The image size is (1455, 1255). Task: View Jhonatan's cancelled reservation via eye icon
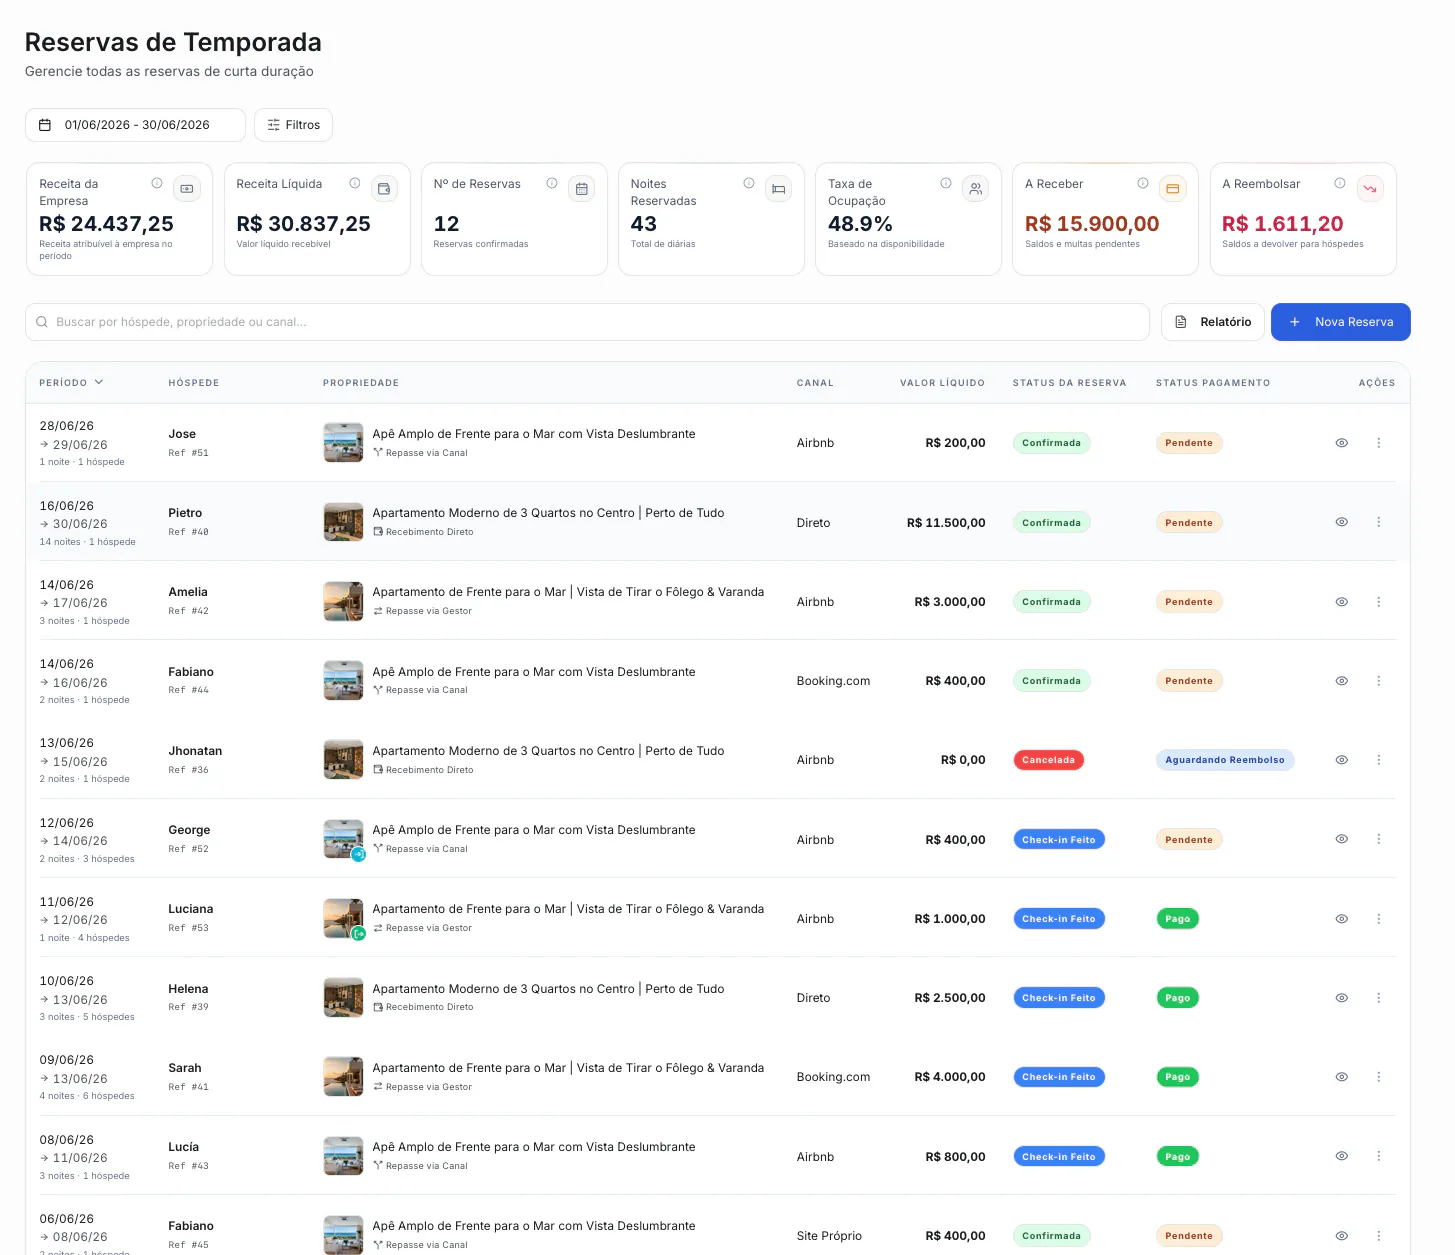1342,760
